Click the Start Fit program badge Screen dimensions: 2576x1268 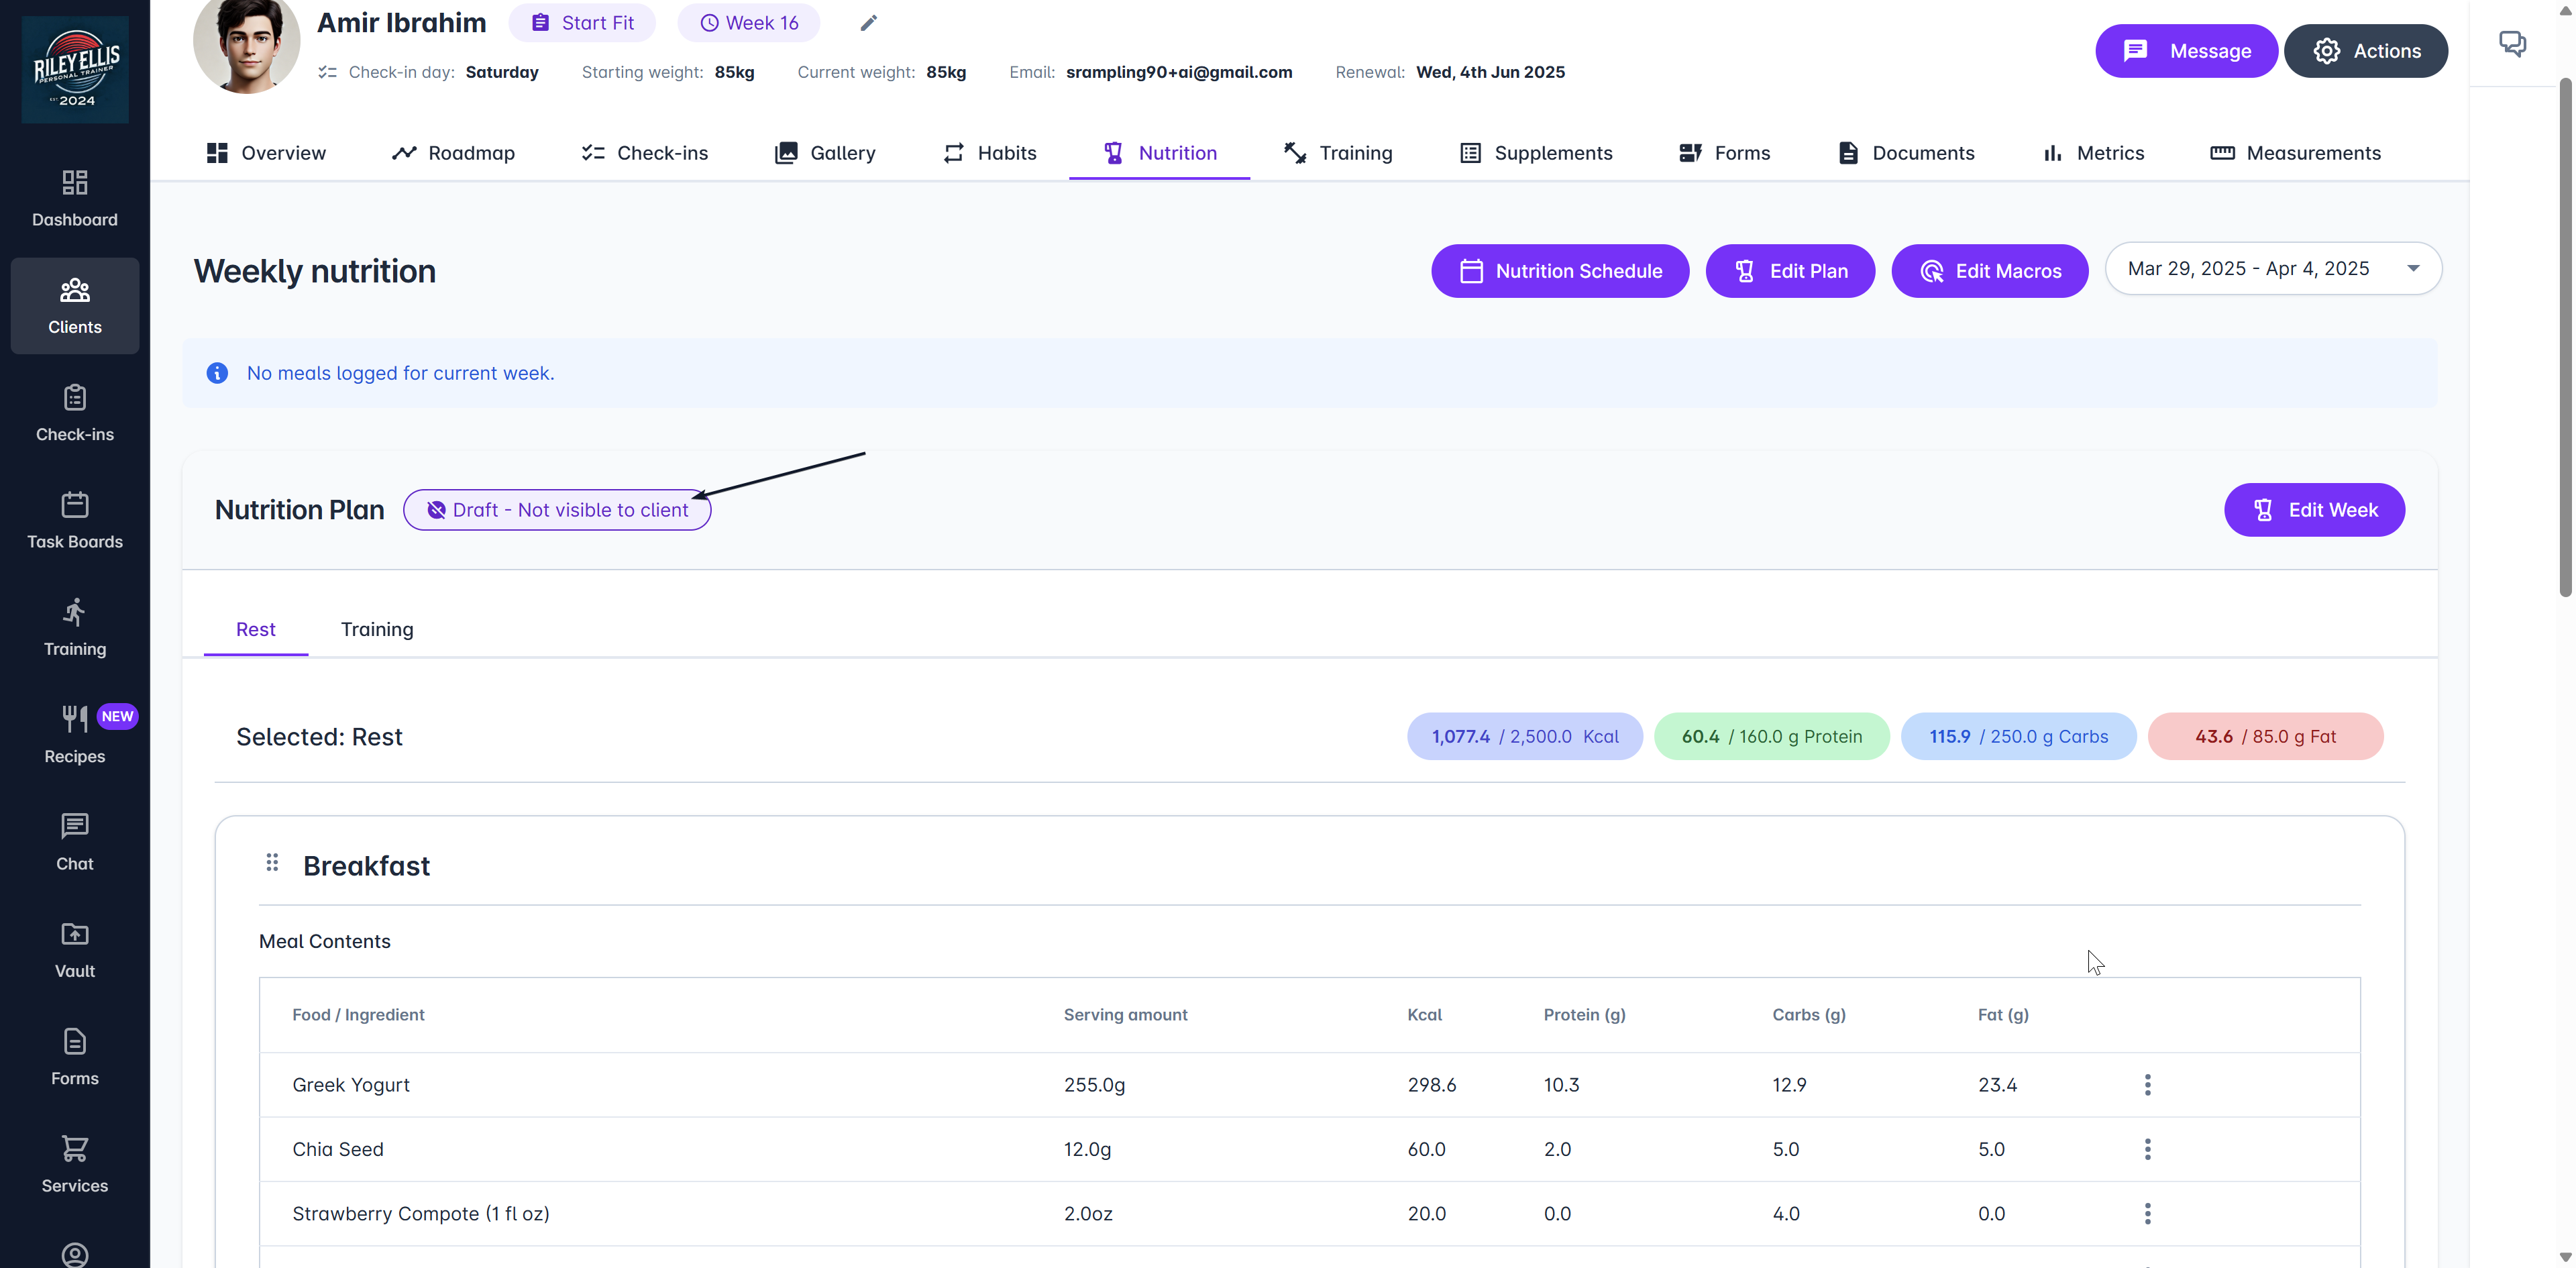coord(582,23)
